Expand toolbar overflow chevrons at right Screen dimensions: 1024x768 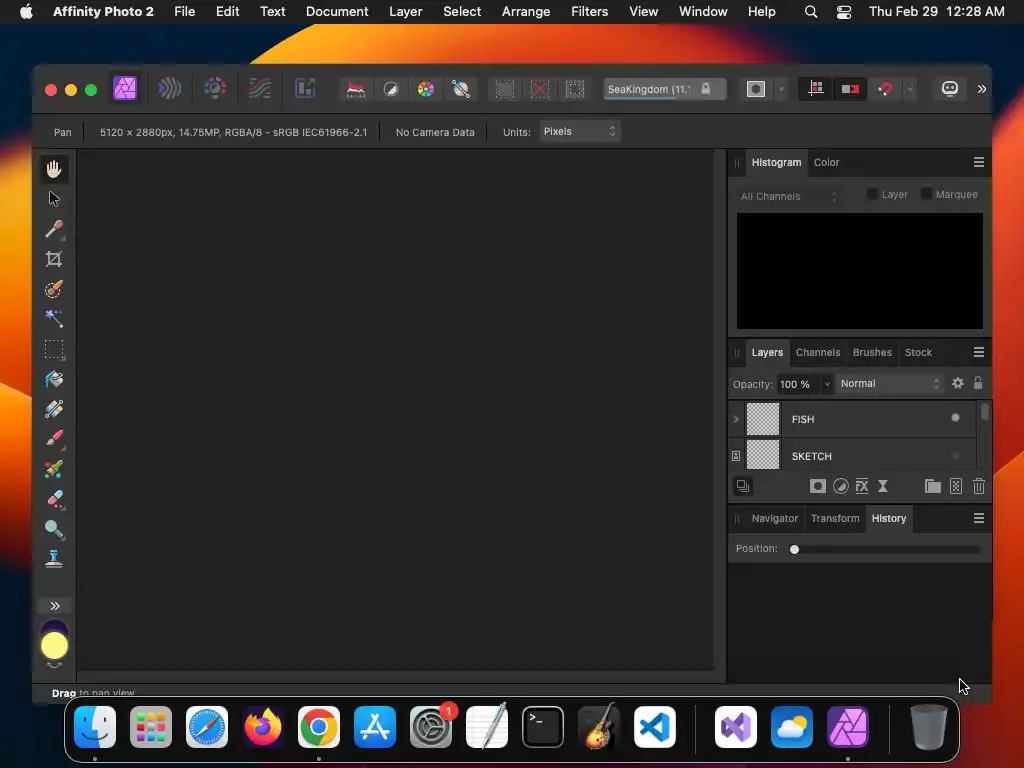(x=981, y=89)
